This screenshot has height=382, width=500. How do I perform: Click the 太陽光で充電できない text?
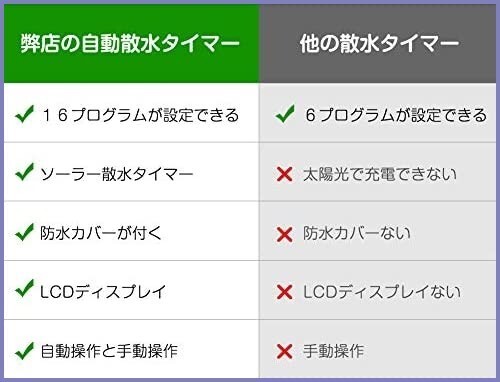(380, 174)
